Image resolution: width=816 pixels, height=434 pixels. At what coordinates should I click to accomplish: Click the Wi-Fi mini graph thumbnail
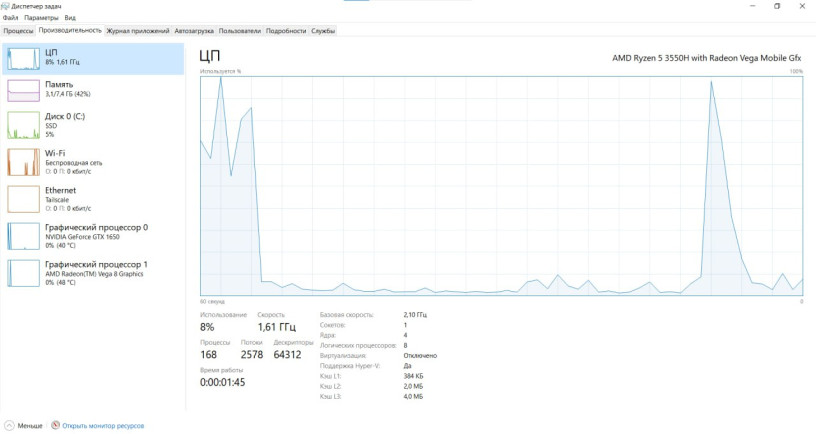click(23, 162)
